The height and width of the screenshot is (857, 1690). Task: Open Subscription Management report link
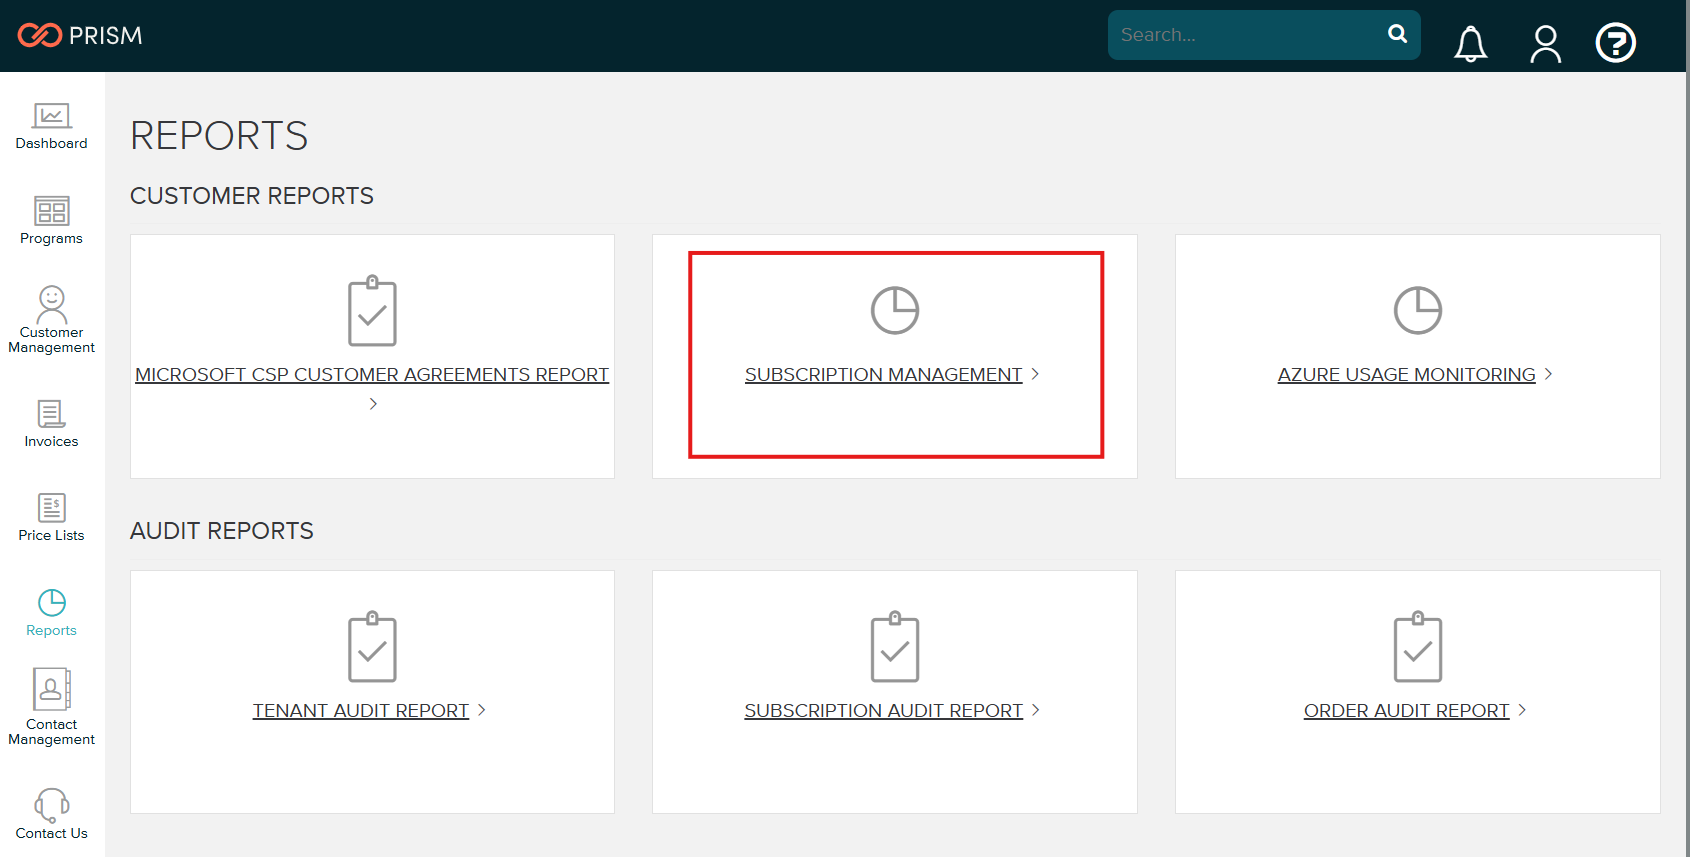883,375
